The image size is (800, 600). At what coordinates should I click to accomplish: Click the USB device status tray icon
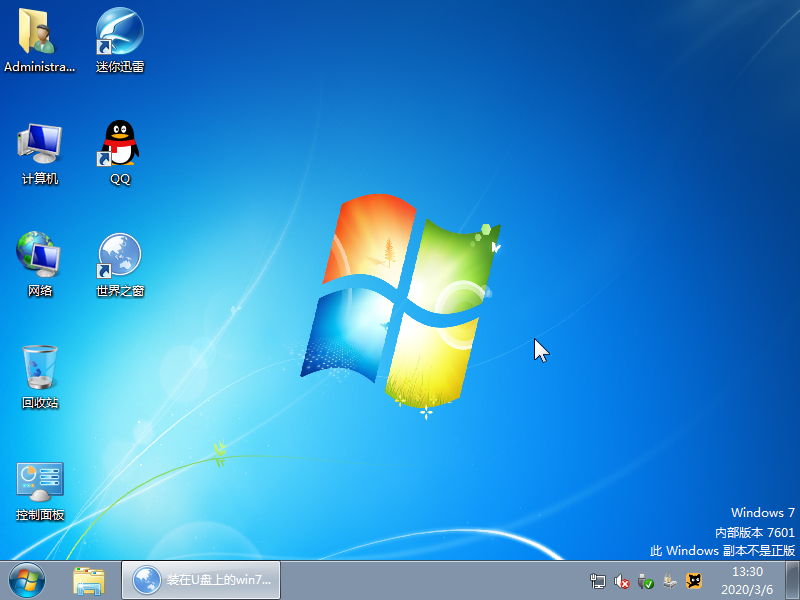(x=645, y=581)
